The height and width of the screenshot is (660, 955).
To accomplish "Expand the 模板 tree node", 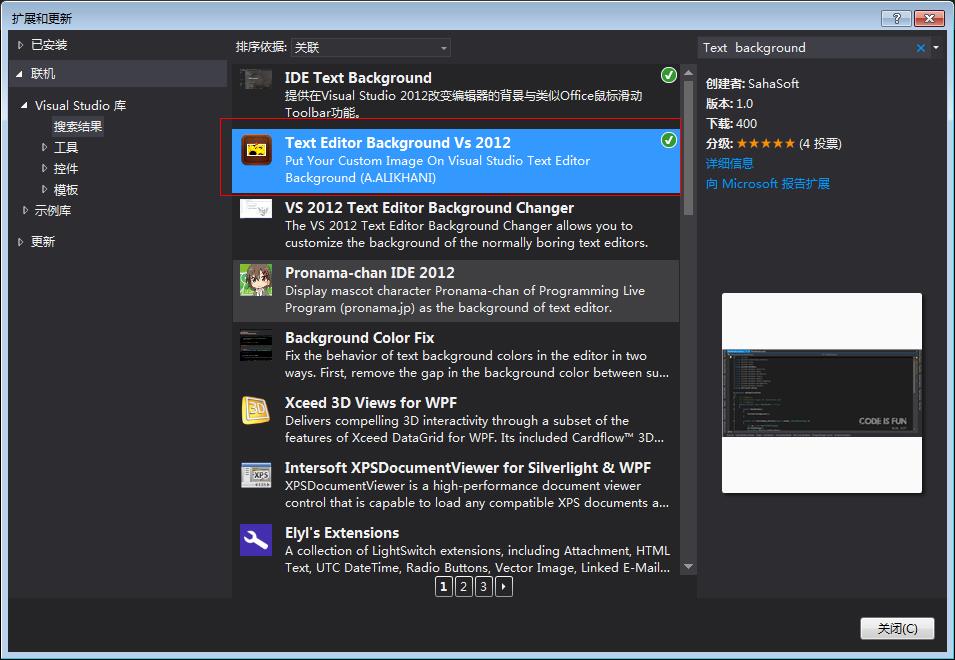I will tap(44, 189).
